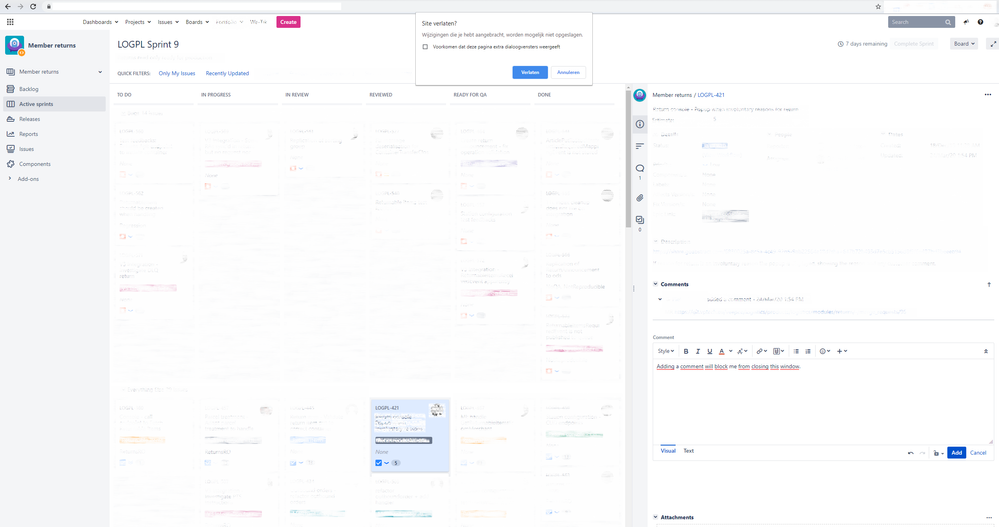999x527 pixels.
Task: Expand the Add-ons sidebar item
Action: [10, 179]
